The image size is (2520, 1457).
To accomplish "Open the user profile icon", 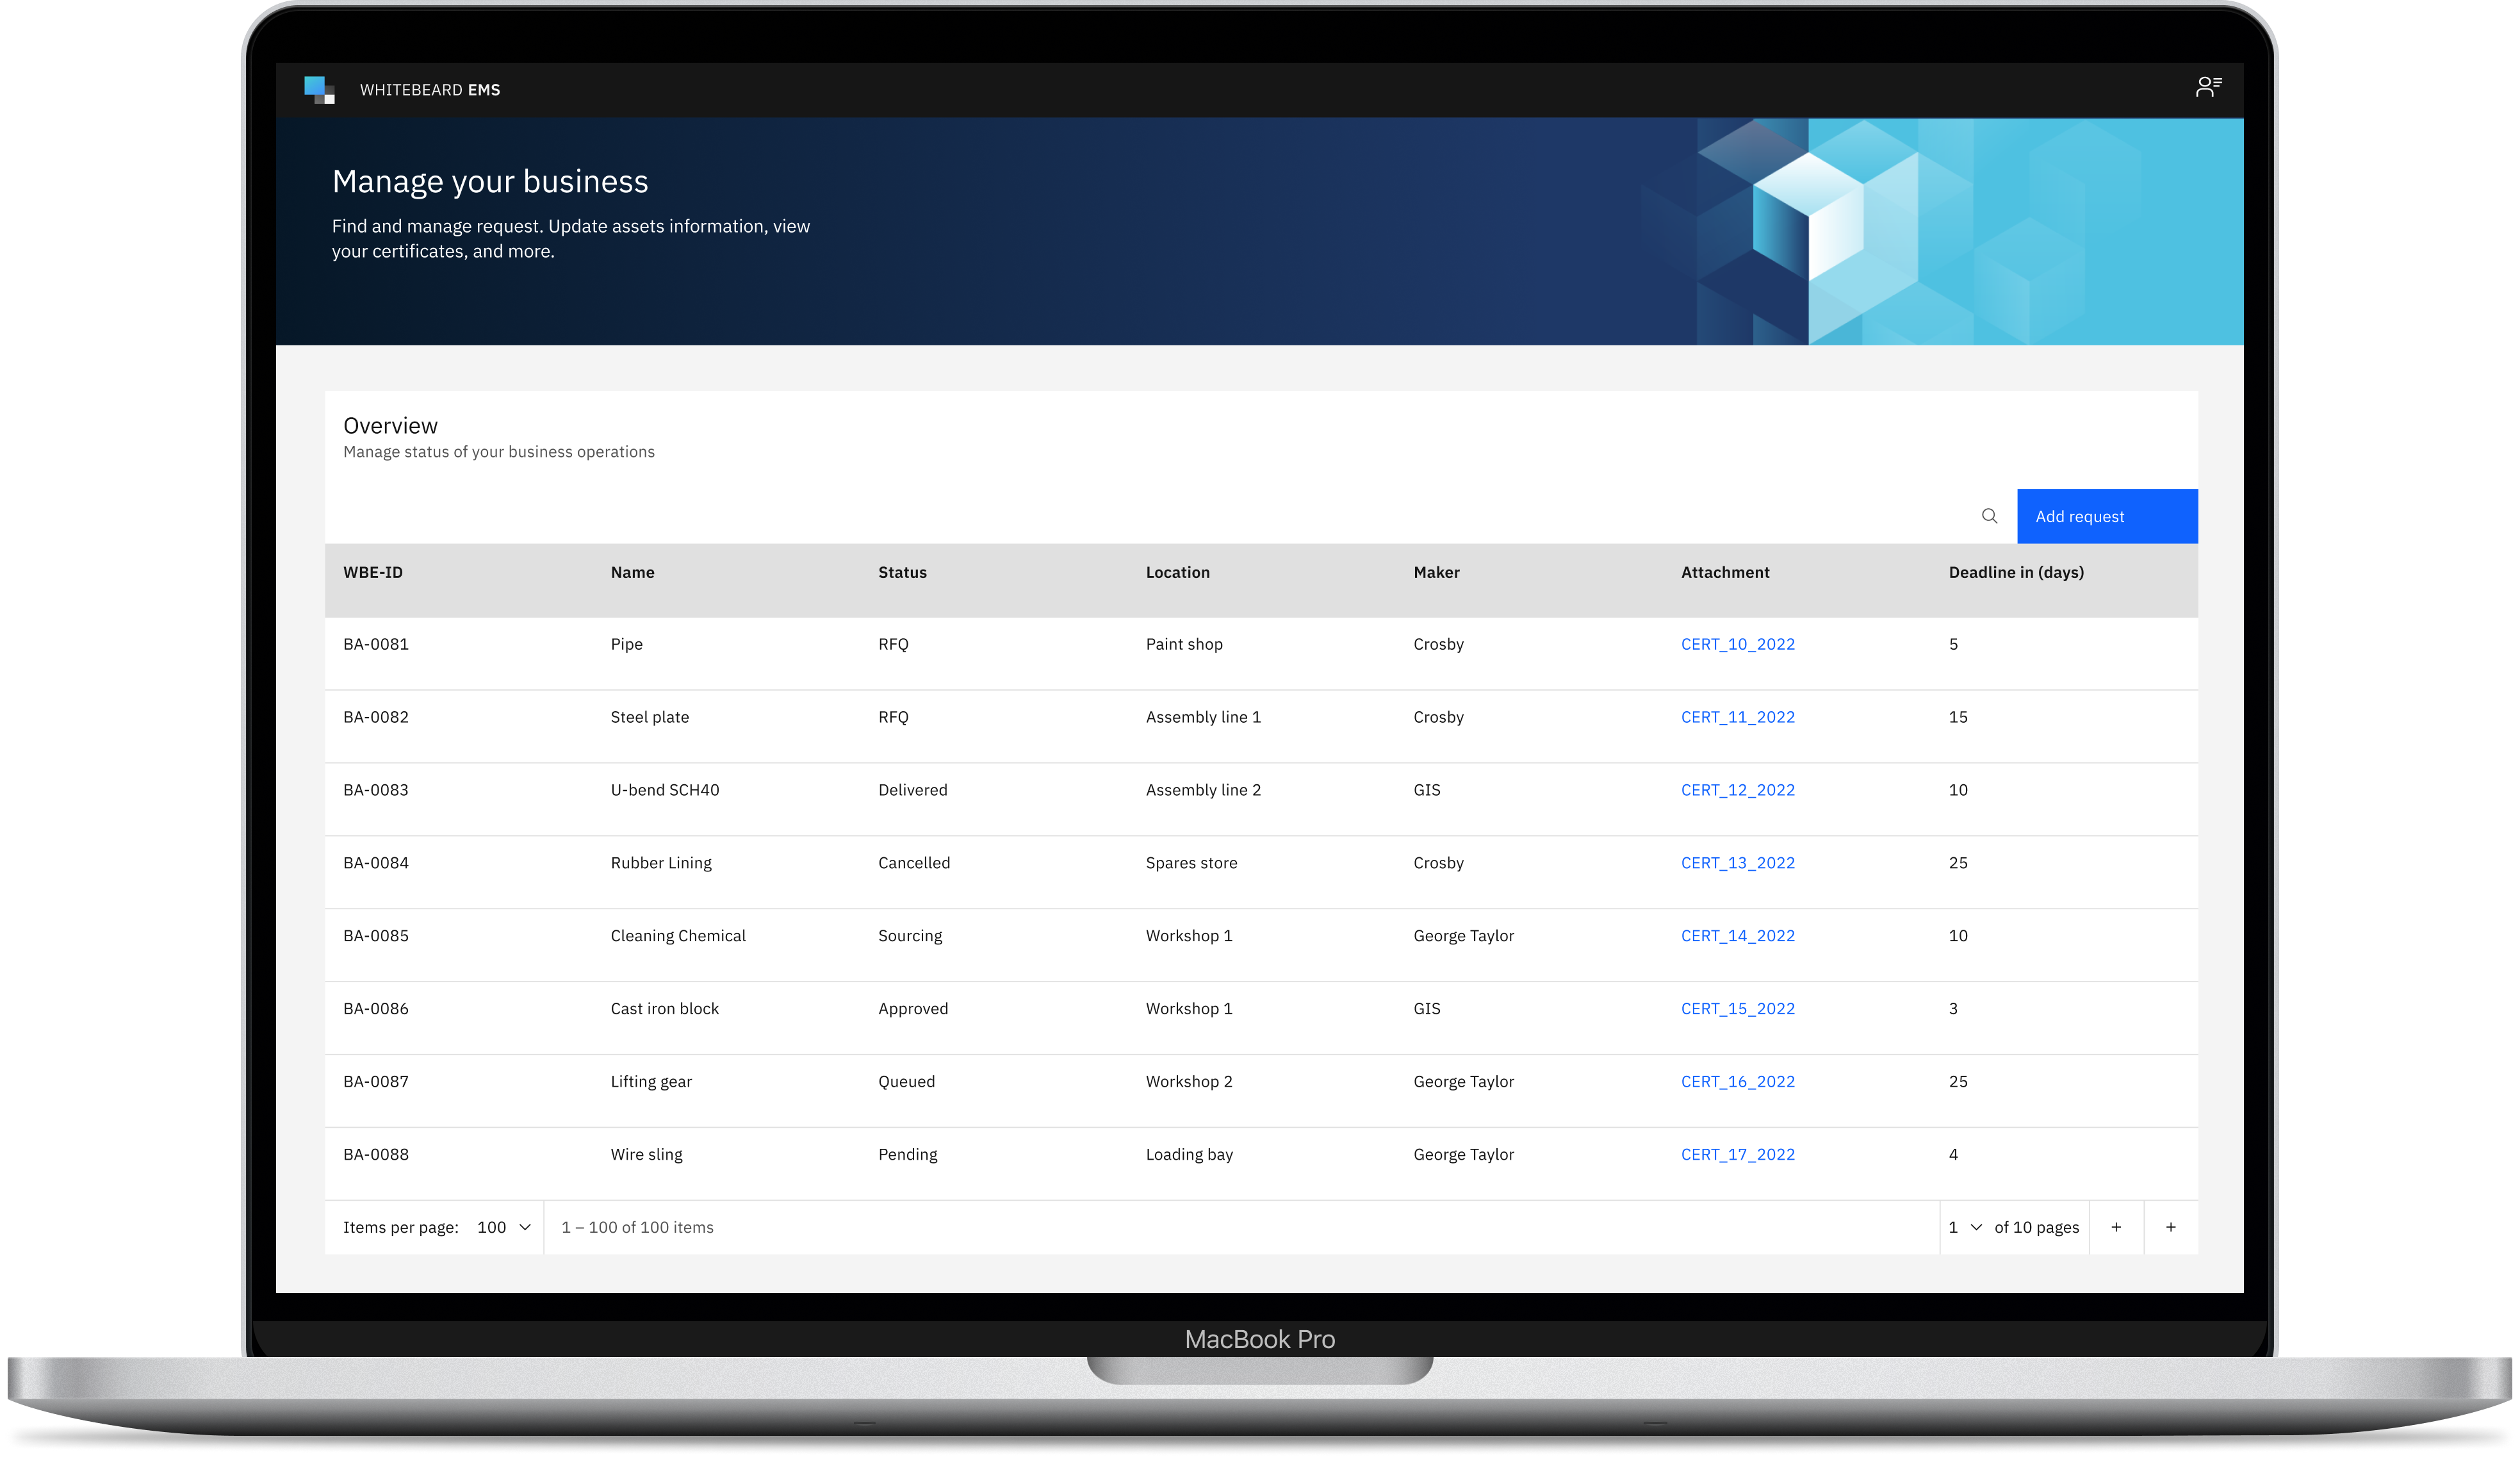I will pyautogui.click(x=2208, y=88).
